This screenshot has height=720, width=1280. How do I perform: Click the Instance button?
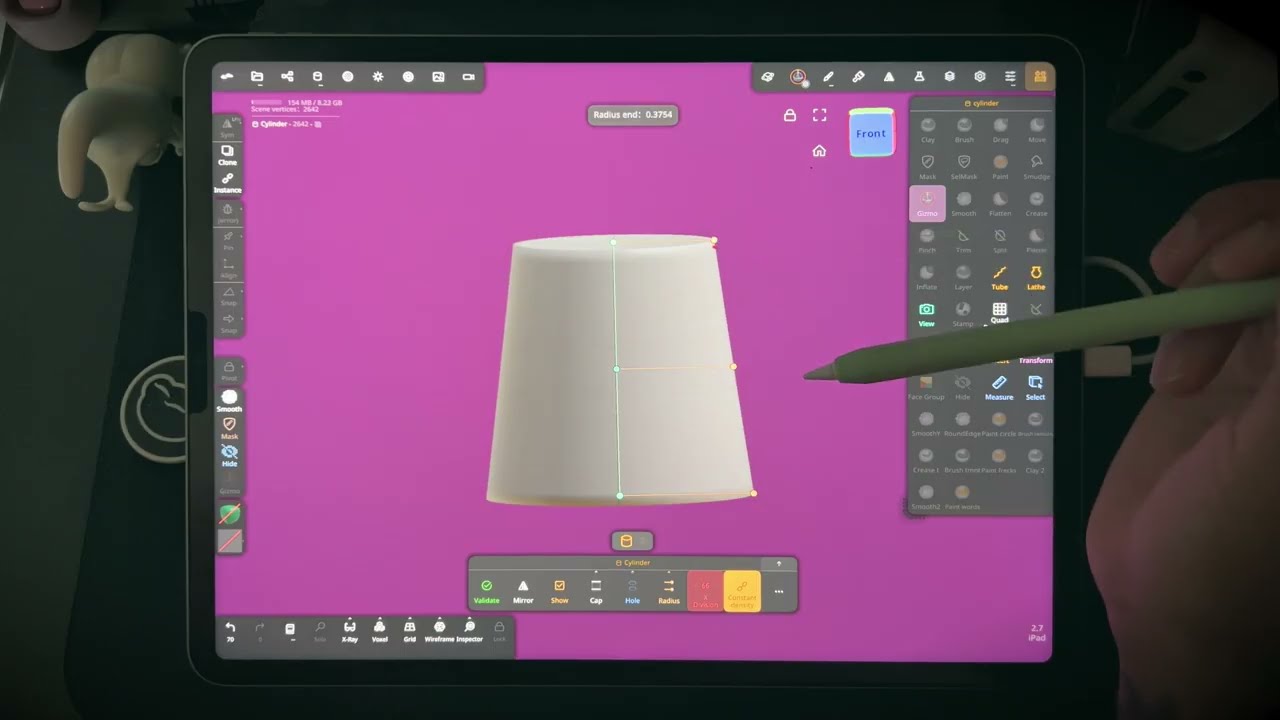[228, 183]
